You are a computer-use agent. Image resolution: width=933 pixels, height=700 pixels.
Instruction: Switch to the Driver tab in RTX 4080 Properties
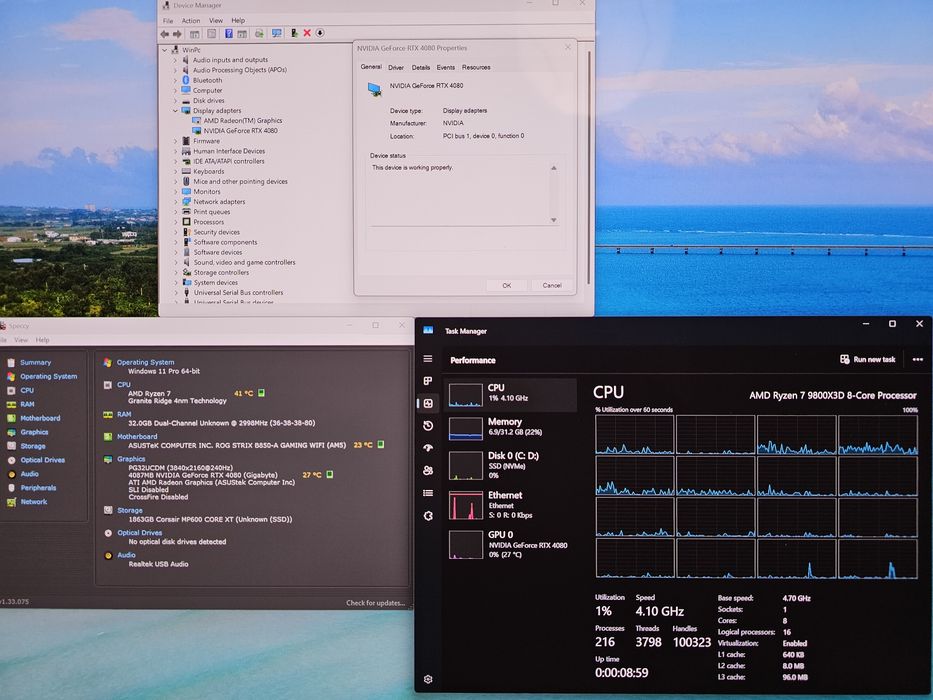click(x=396, y=67)
